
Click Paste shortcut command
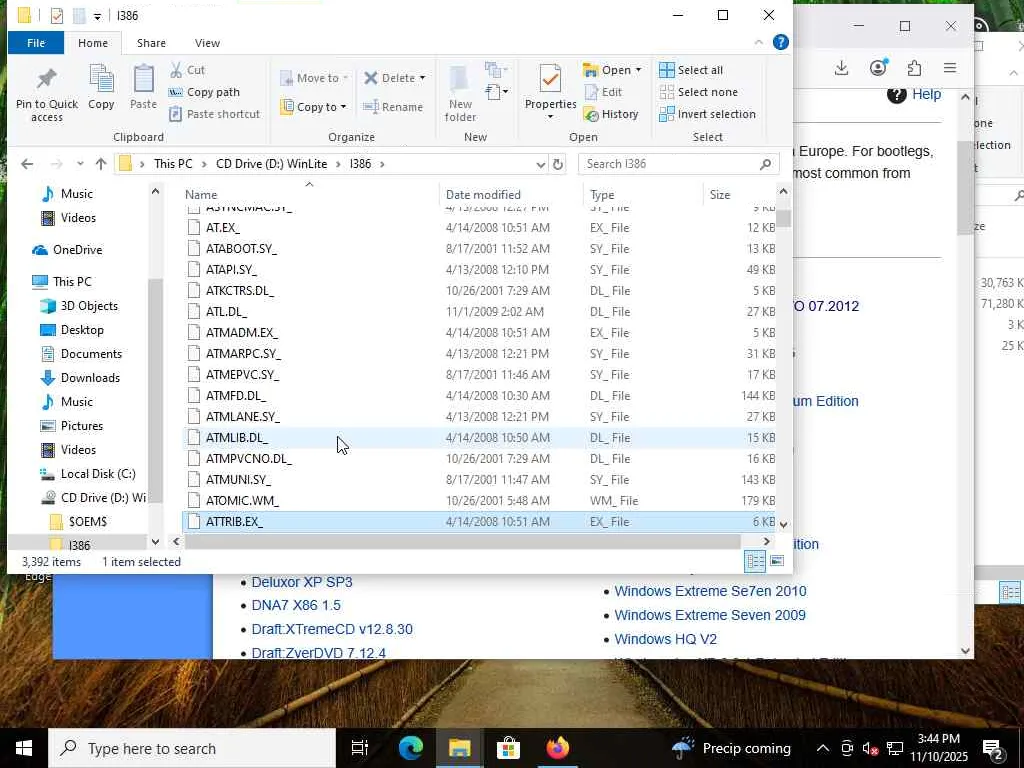(214, 114)
